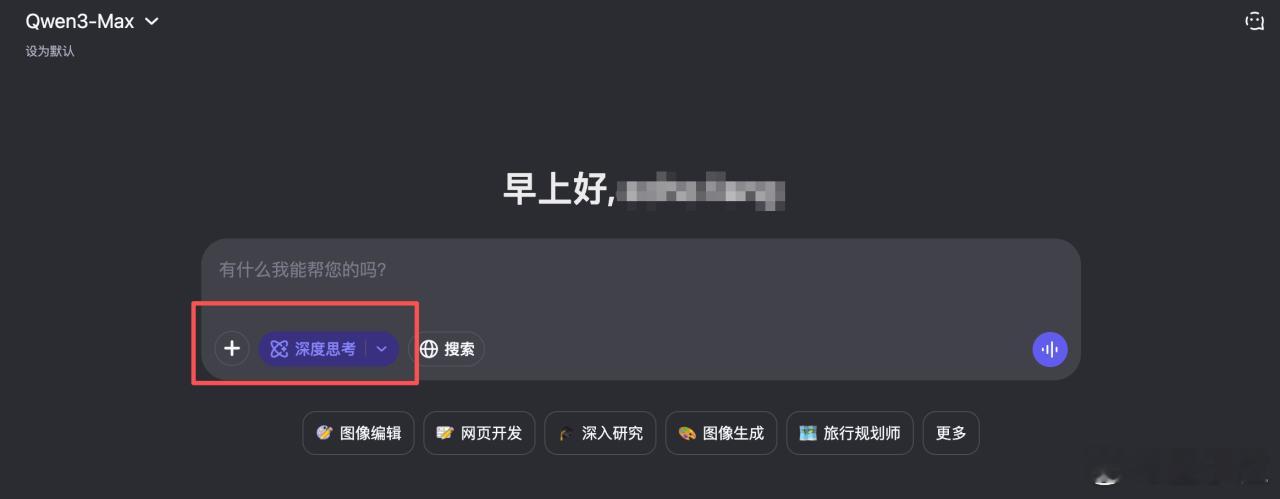The height and width of the screenshot is (499, 1280).
Task: Select the 网页开发 suggestion chip
Action: tap(480, 433)
